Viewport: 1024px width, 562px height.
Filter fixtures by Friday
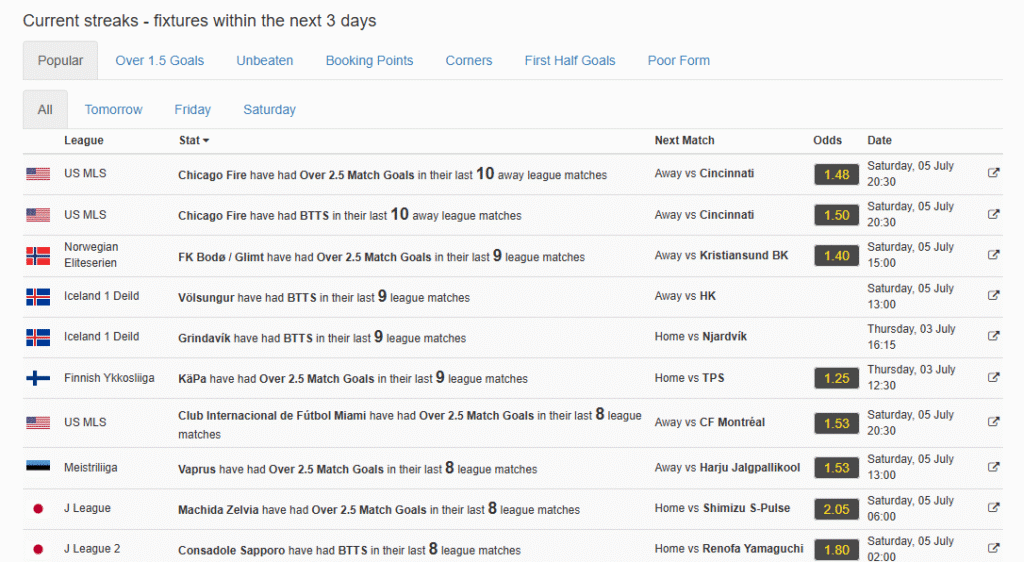[x=193, y=110]
